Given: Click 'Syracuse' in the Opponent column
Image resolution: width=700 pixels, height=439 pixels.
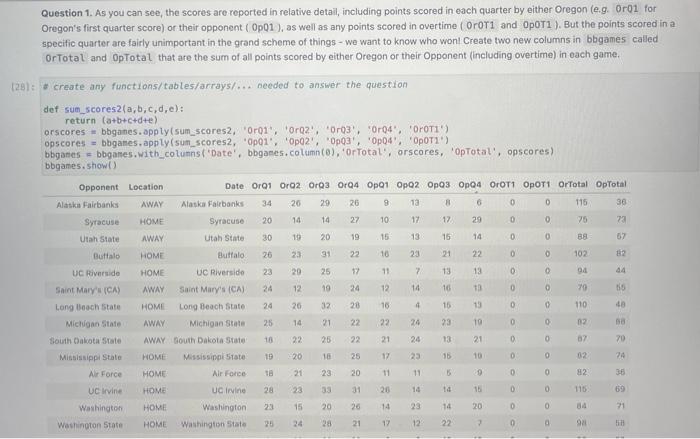Looking at the screenshot, I should pyautogui.click(x=102, y=222).
